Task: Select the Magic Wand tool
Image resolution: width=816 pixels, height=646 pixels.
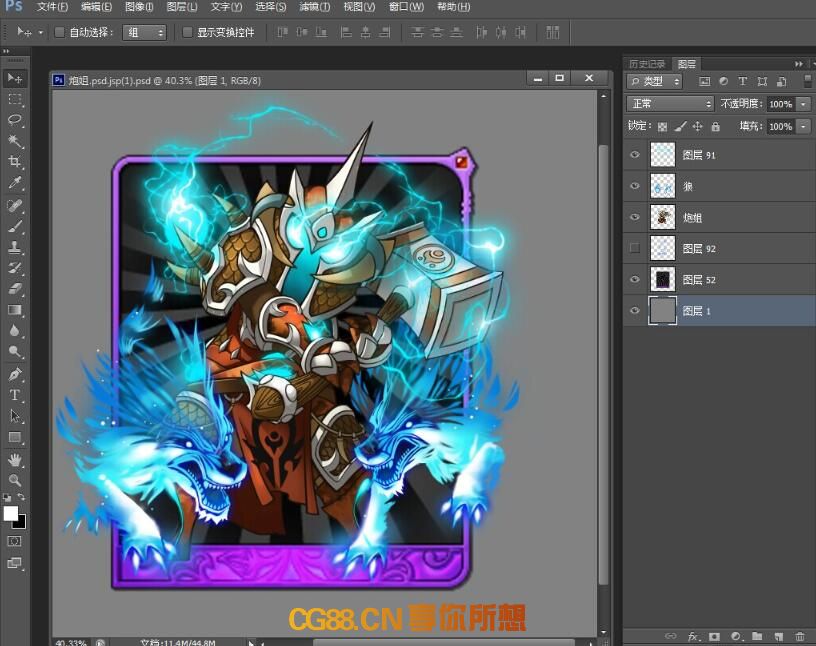Action: (15, 141)
